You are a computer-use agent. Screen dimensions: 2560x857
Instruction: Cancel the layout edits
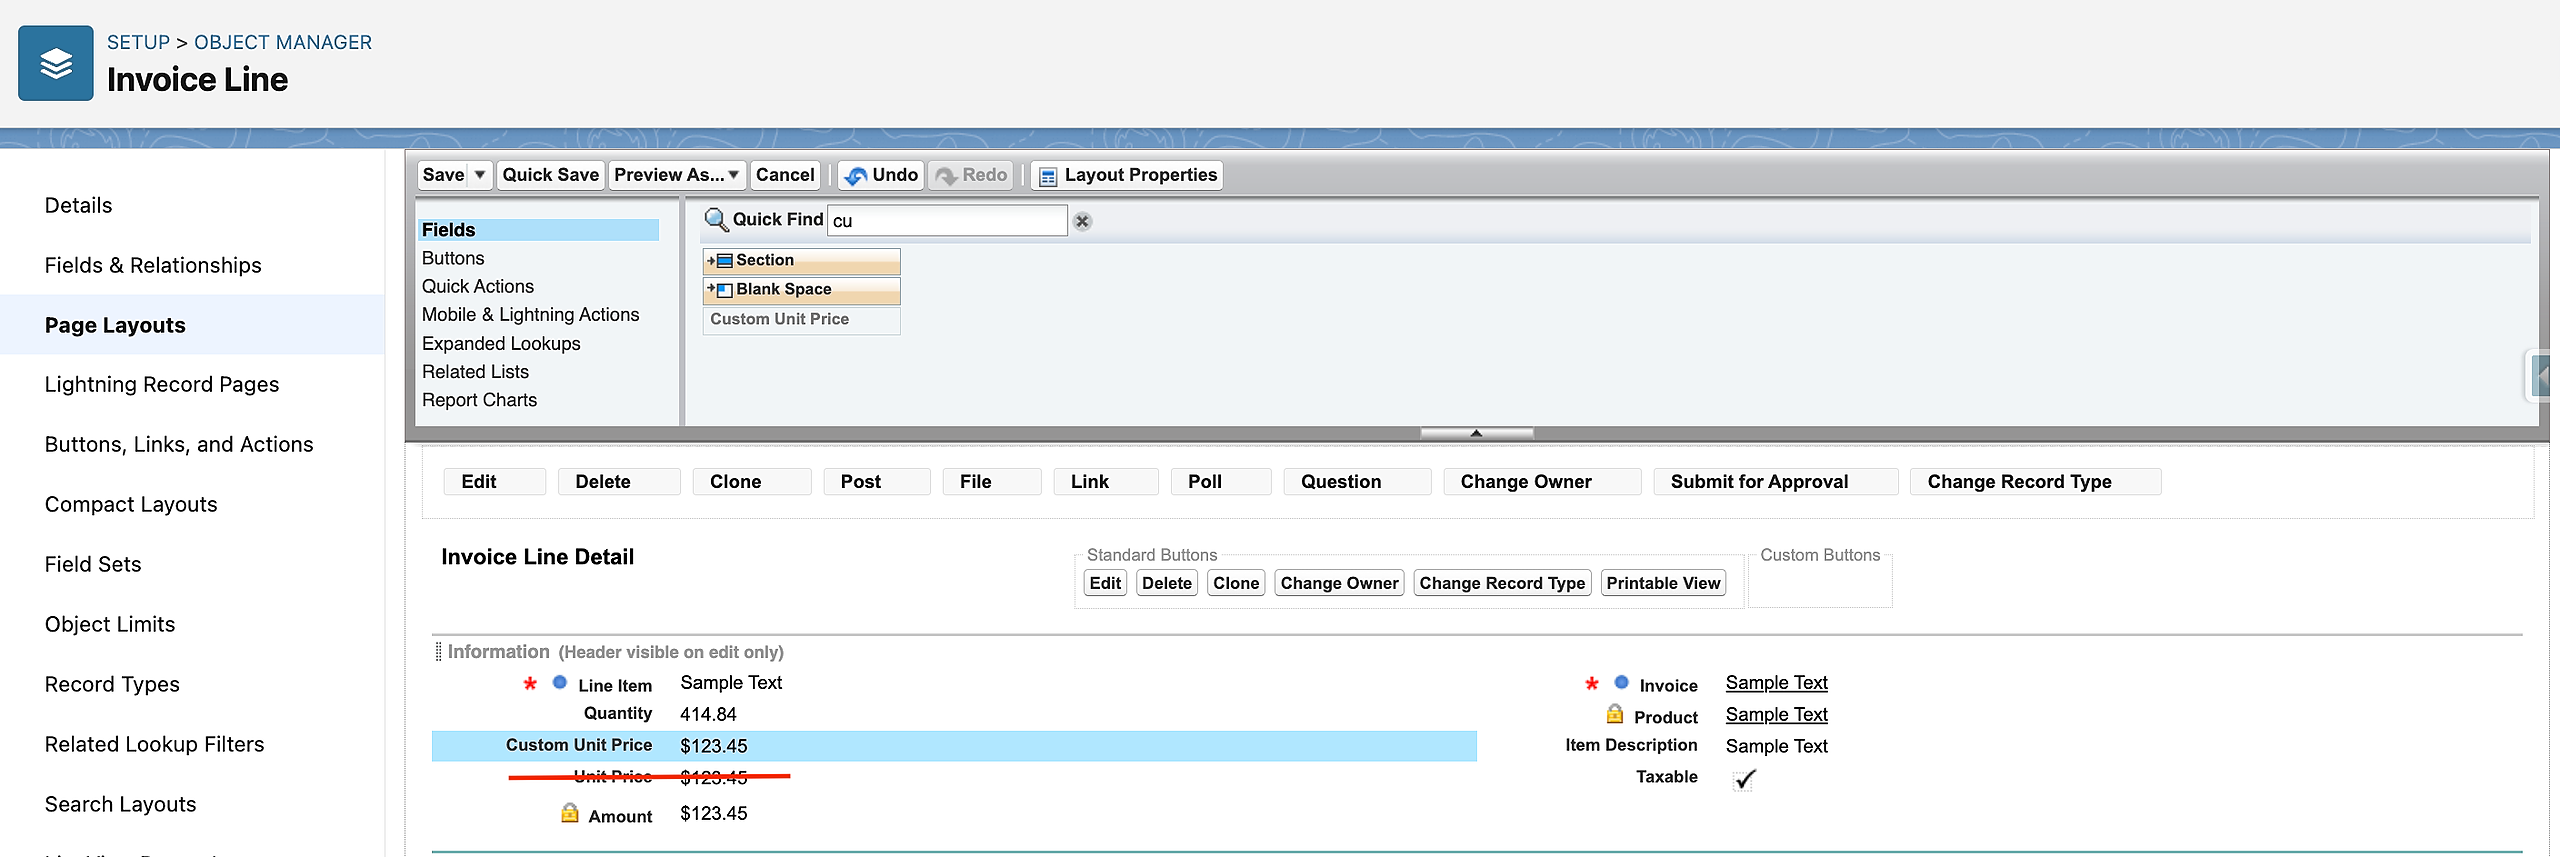[785, 175]
